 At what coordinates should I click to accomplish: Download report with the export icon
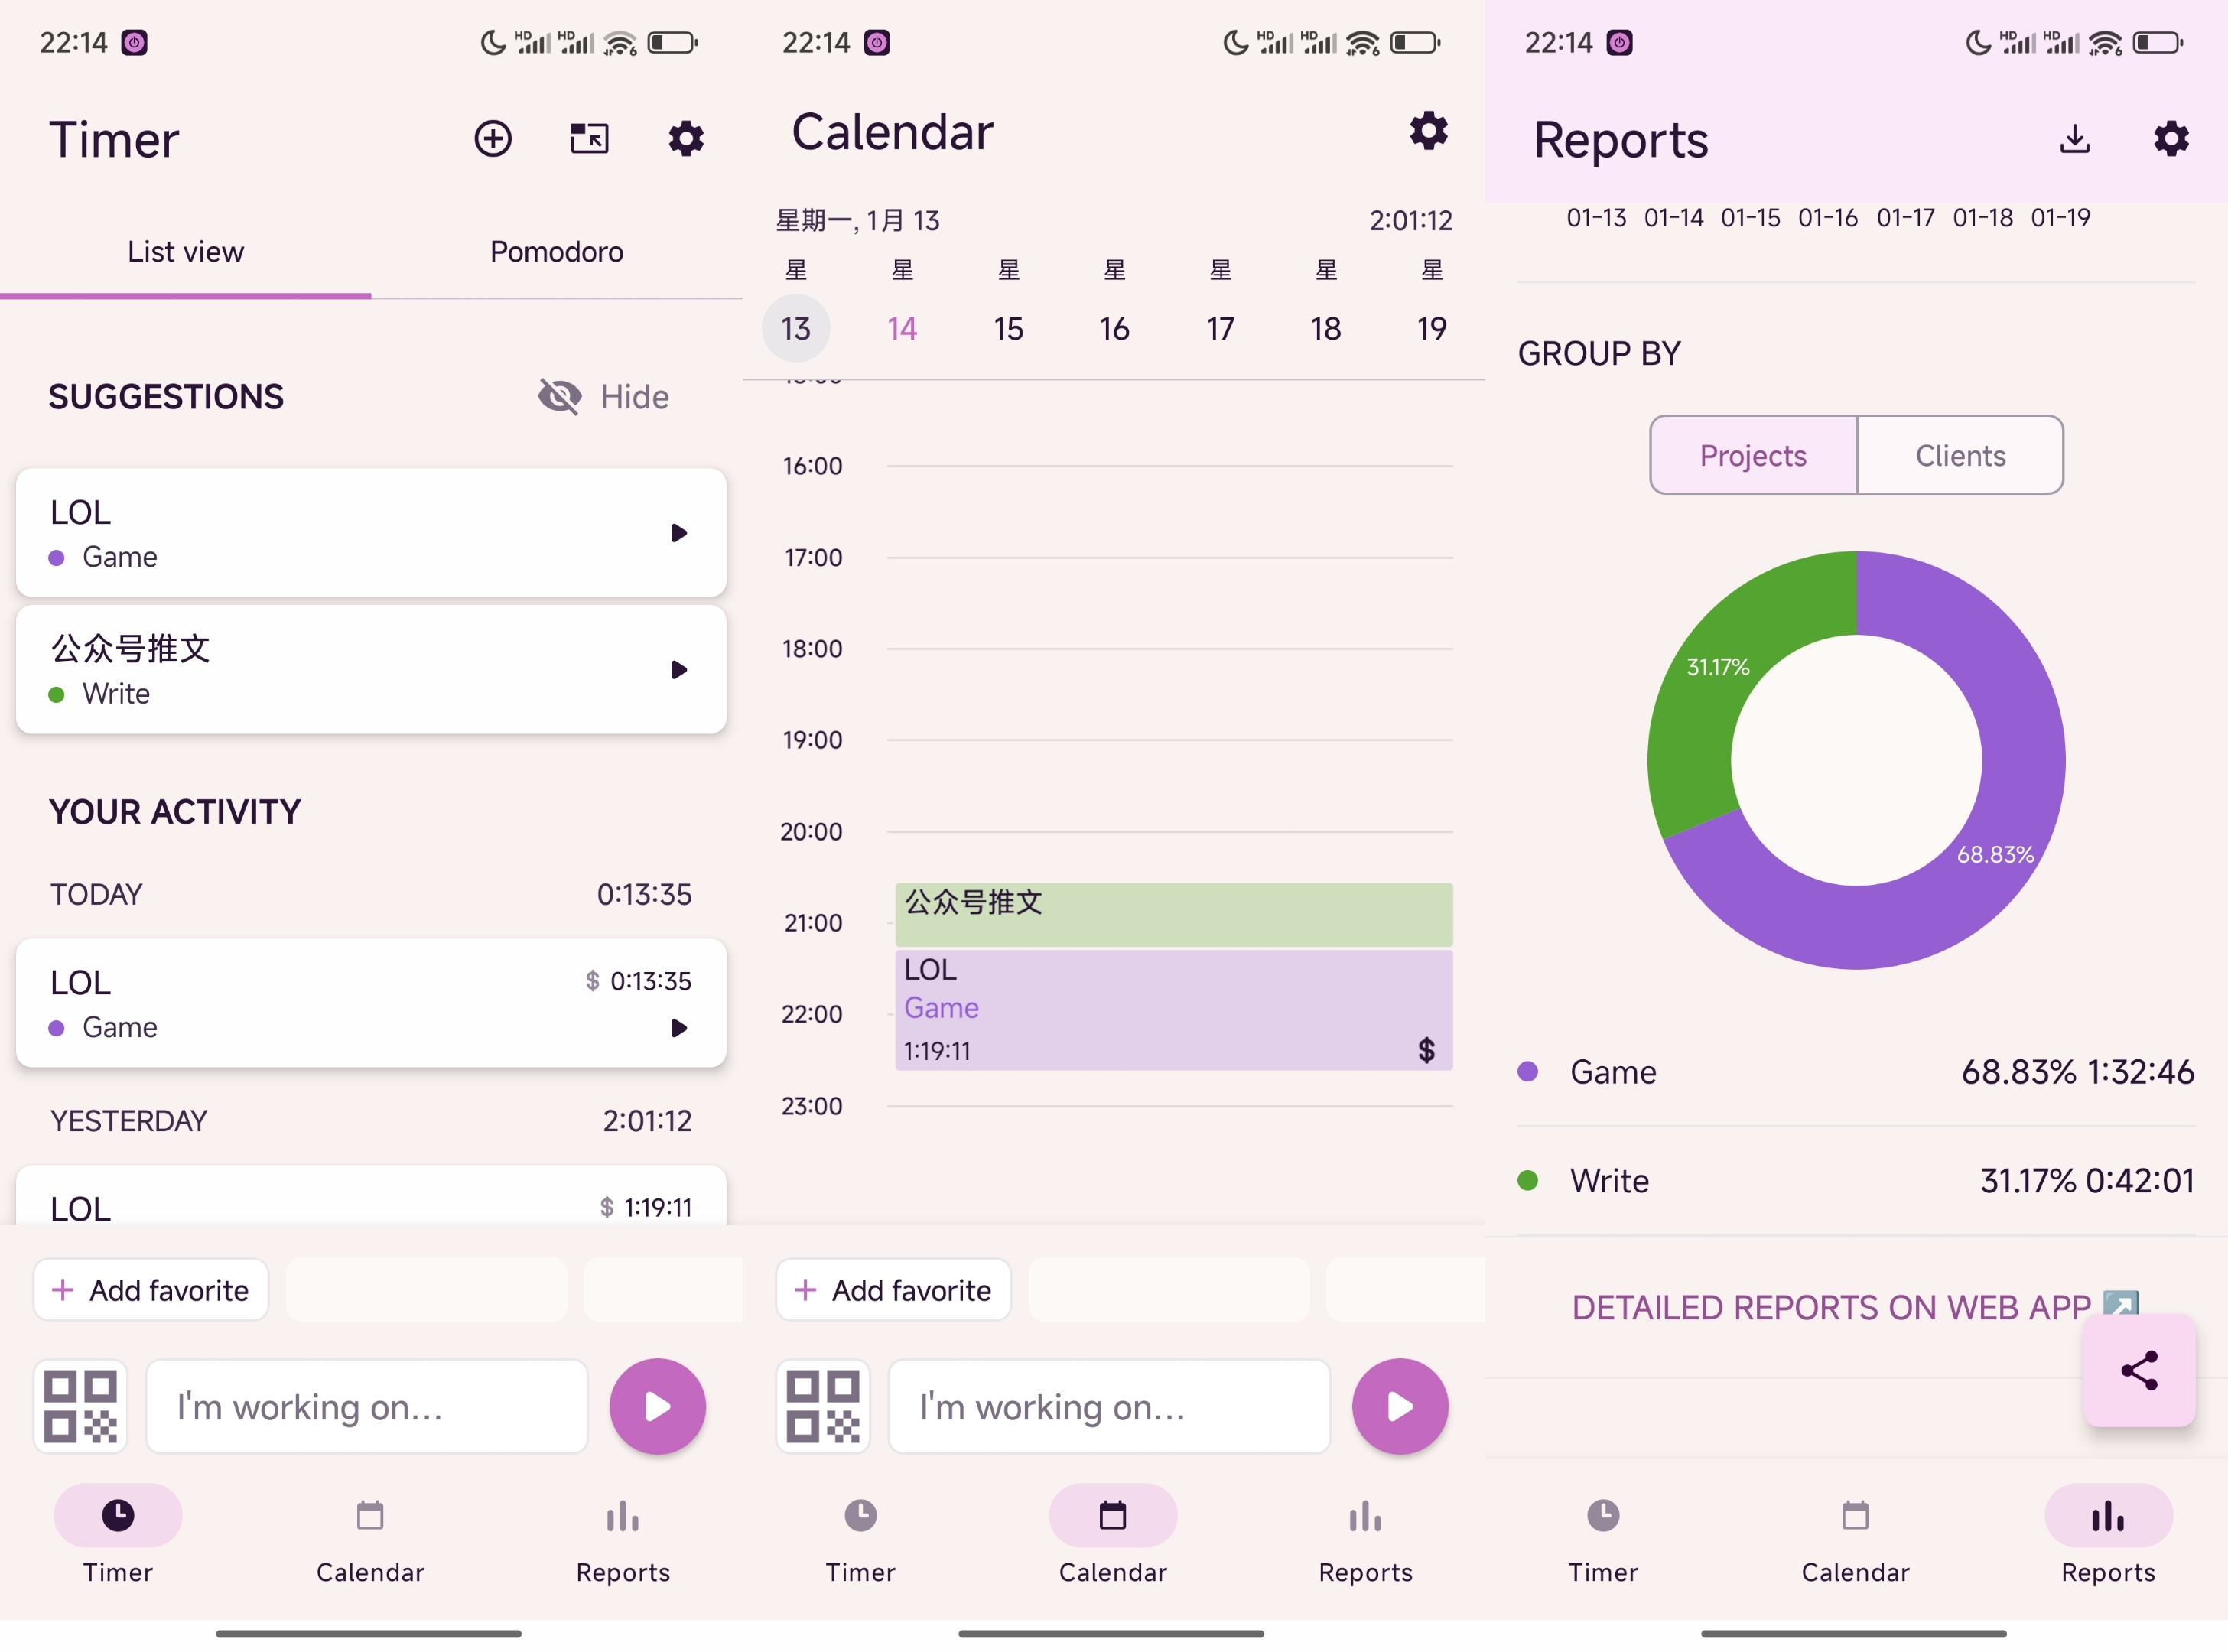[x=2075, y=138]
